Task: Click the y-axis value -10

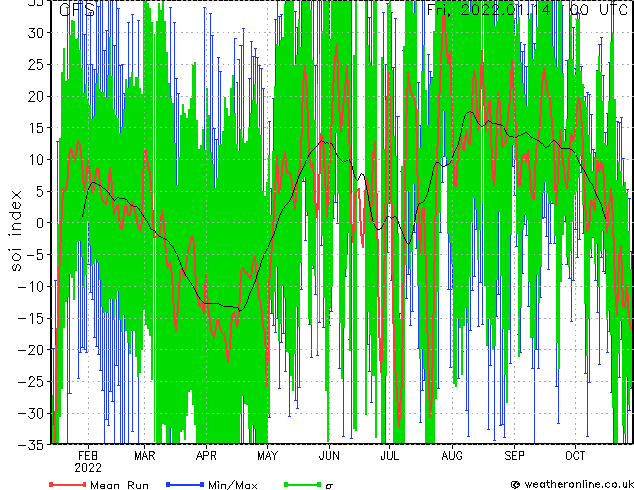Action: 32,287
